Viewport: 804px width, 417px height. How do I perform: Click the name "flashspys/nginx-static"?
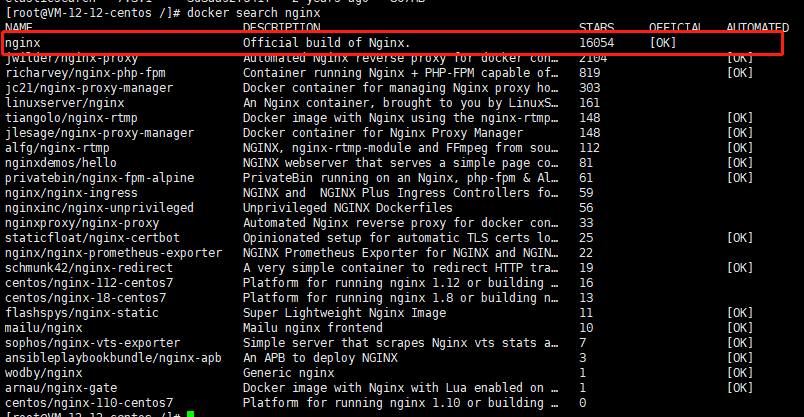[82, 313]
